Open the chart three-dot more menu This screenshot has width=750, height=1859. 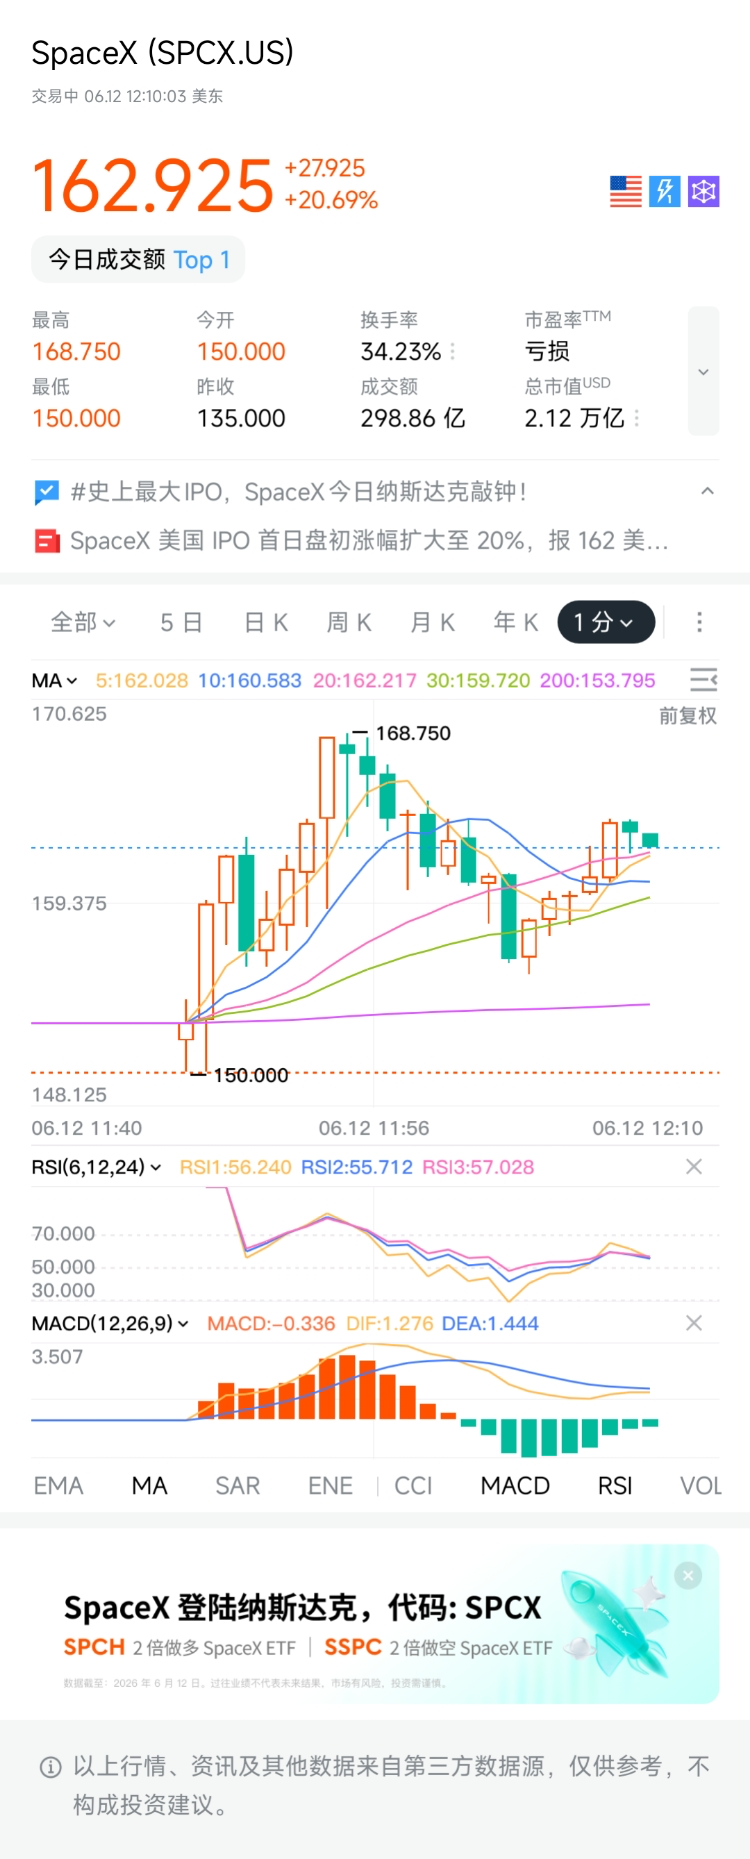tap(699, 622)
